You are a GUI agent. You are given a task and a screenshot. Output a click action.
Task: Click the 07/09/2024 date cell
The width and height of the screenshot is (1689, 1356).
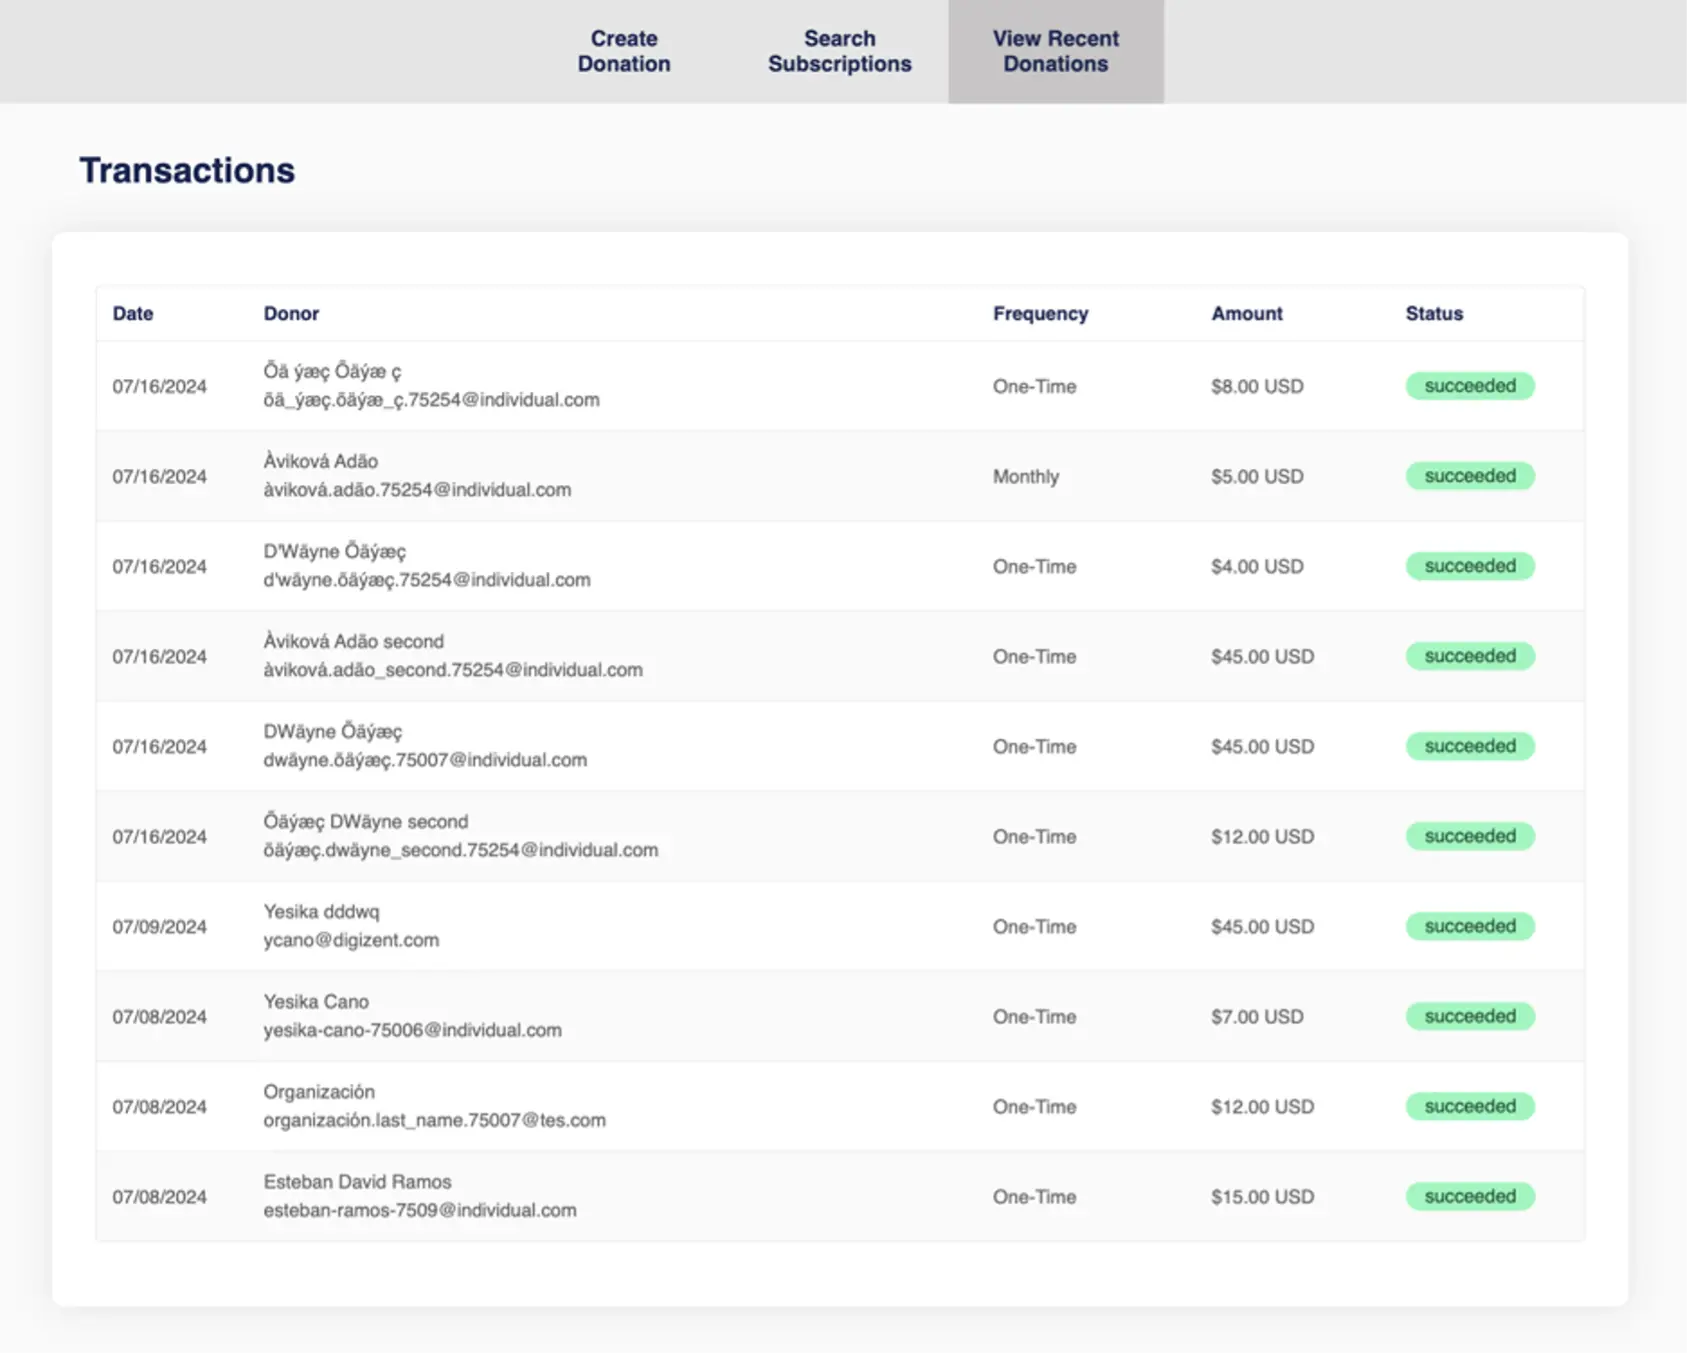pos(159,927)
